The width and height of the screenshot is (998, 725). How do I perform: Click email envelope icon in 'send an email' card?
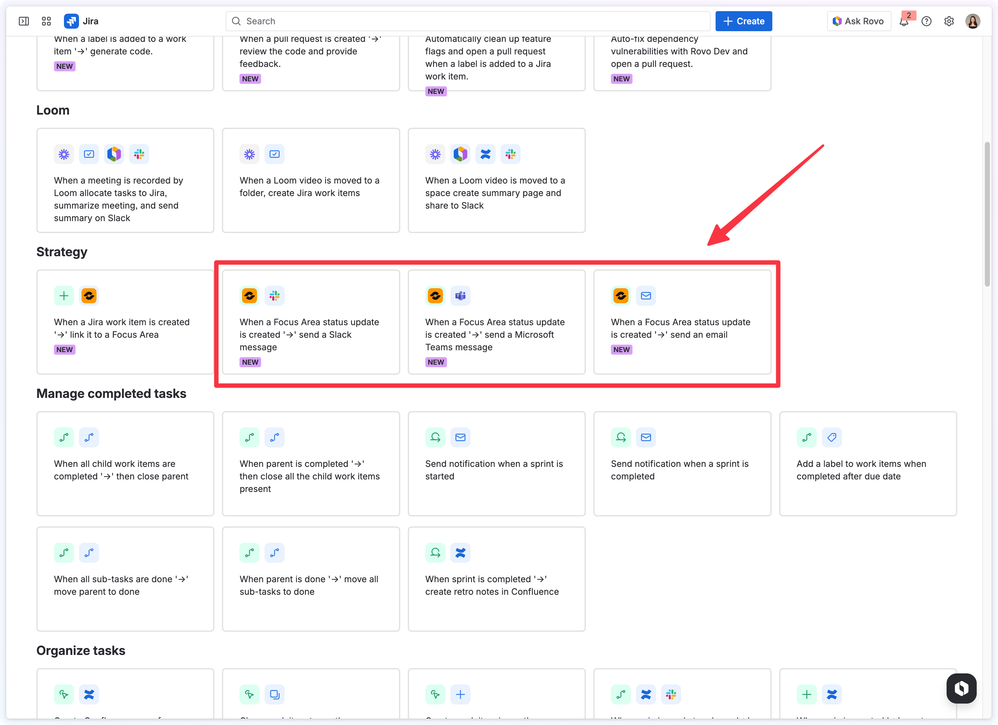click(x=646, y=295)
